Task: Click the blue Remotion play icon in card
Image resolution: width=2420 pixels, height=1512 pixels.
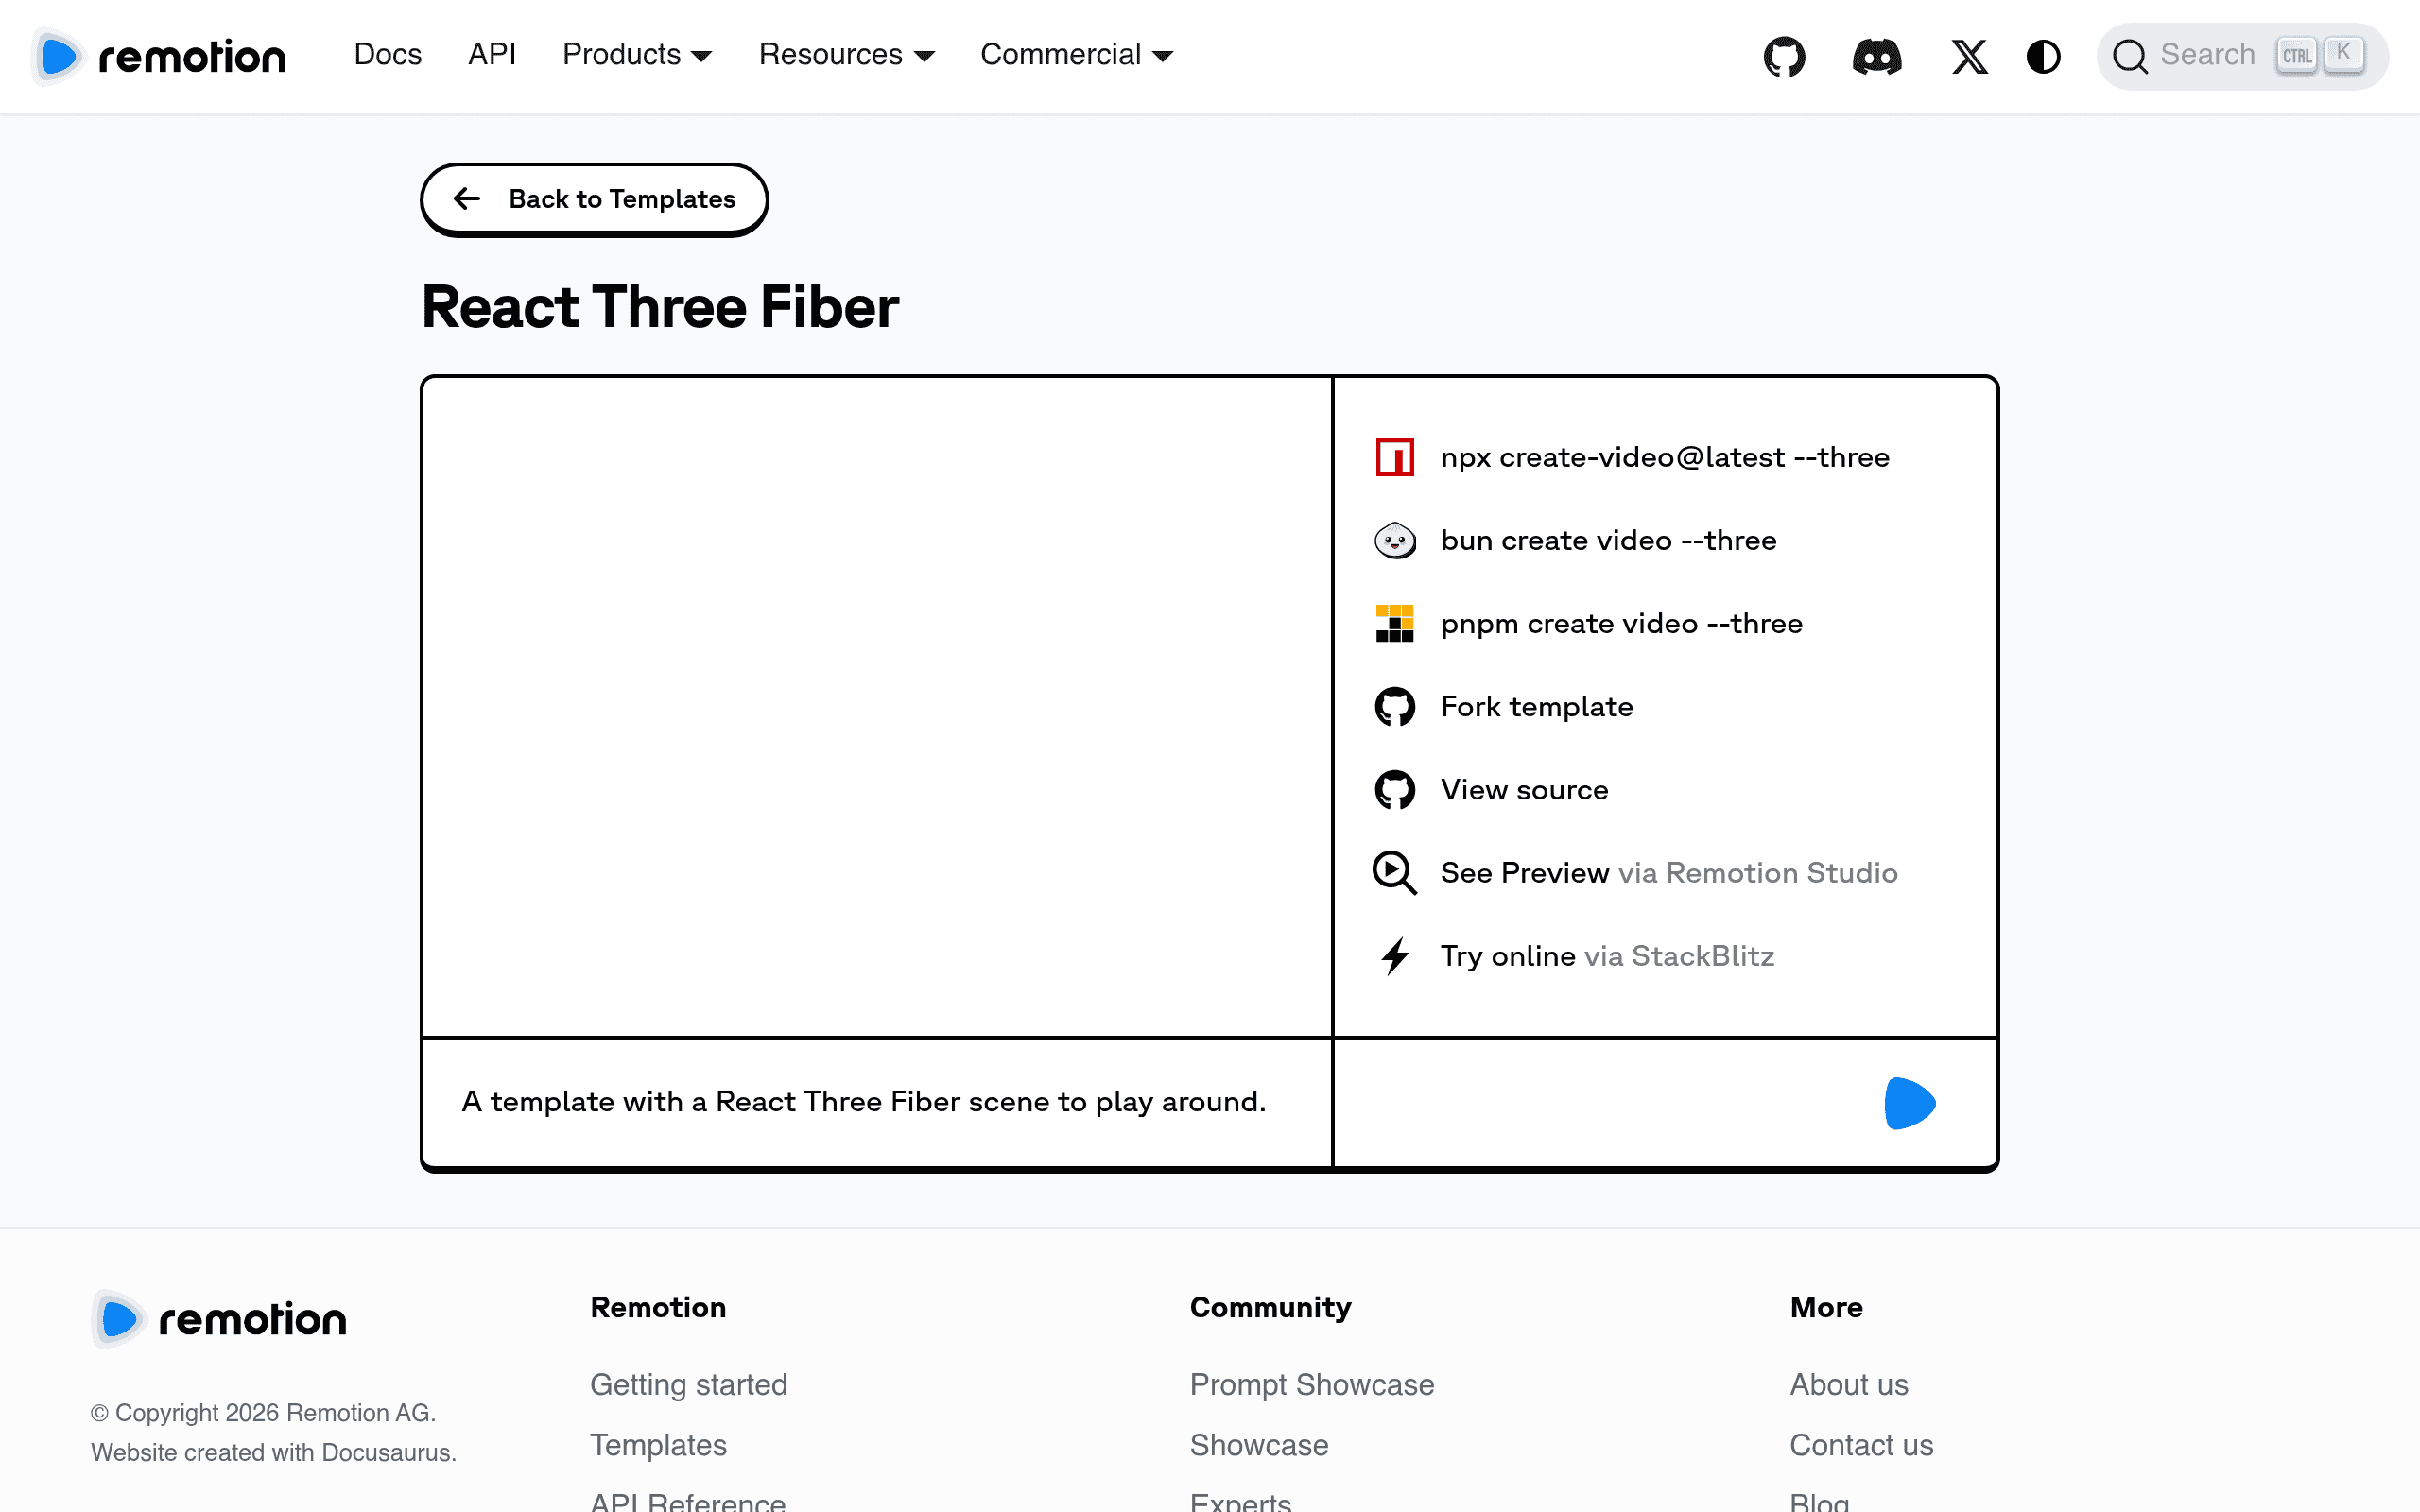Action: 1909,1103
